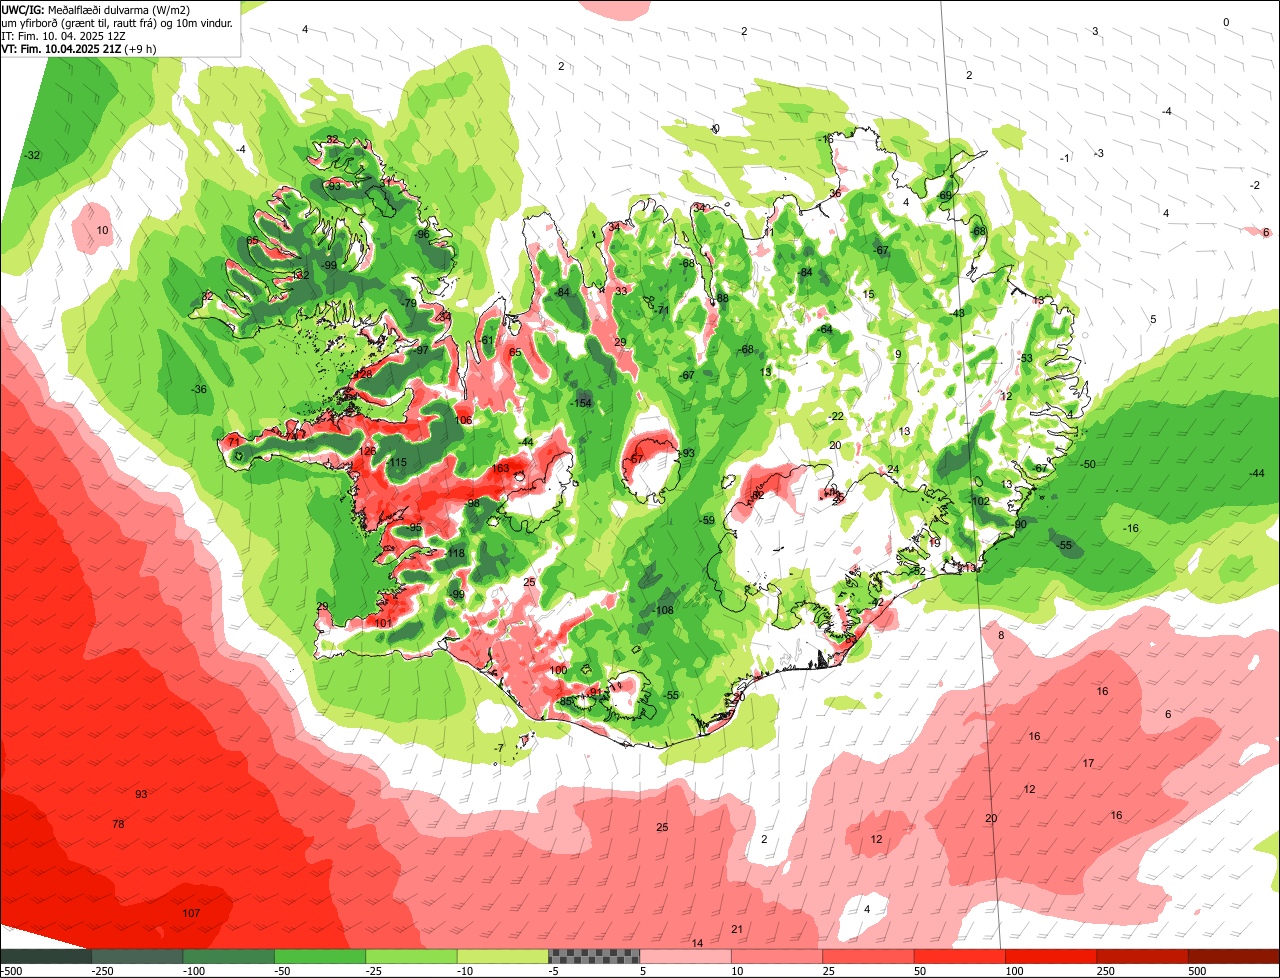Click the red 50 to 100 legend swatch
Screen dimensions: 1280x978
click(x=960, y=956)
